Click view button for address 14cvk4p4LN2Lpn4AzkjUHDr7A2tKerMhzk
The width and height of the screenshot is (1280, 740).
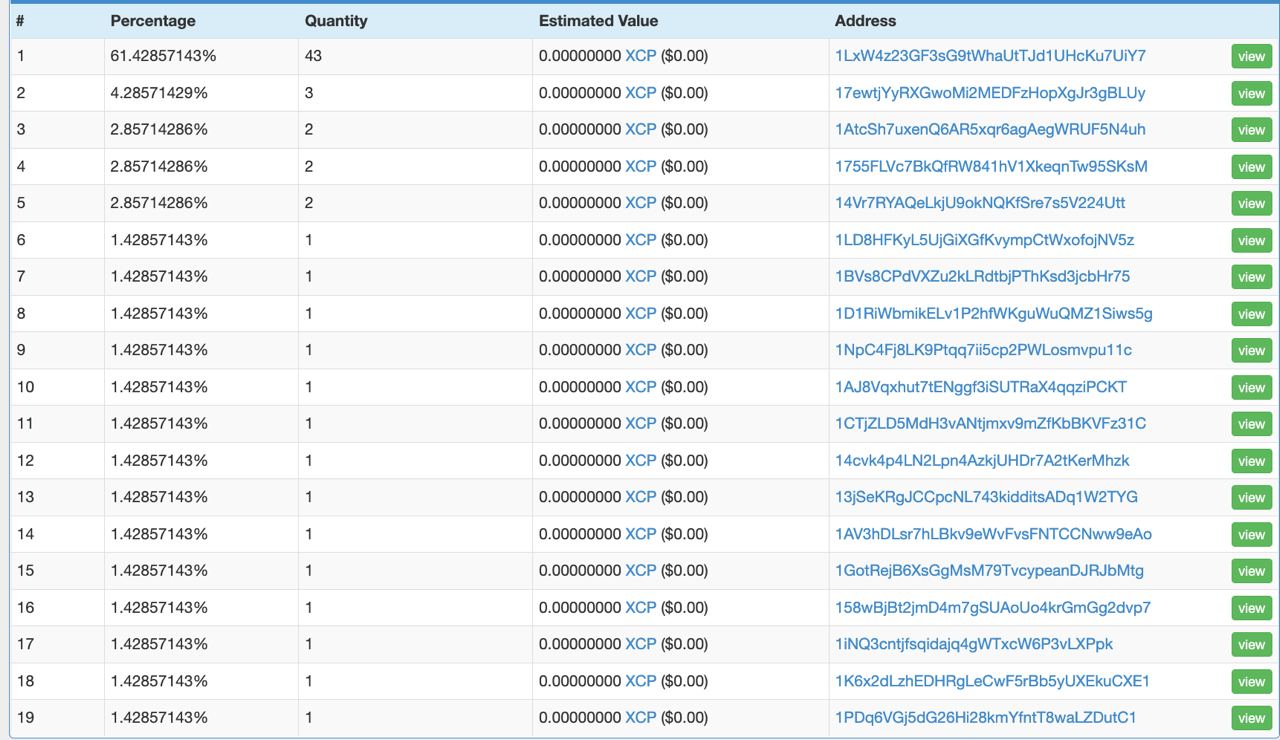click(x=1251, y=461)
